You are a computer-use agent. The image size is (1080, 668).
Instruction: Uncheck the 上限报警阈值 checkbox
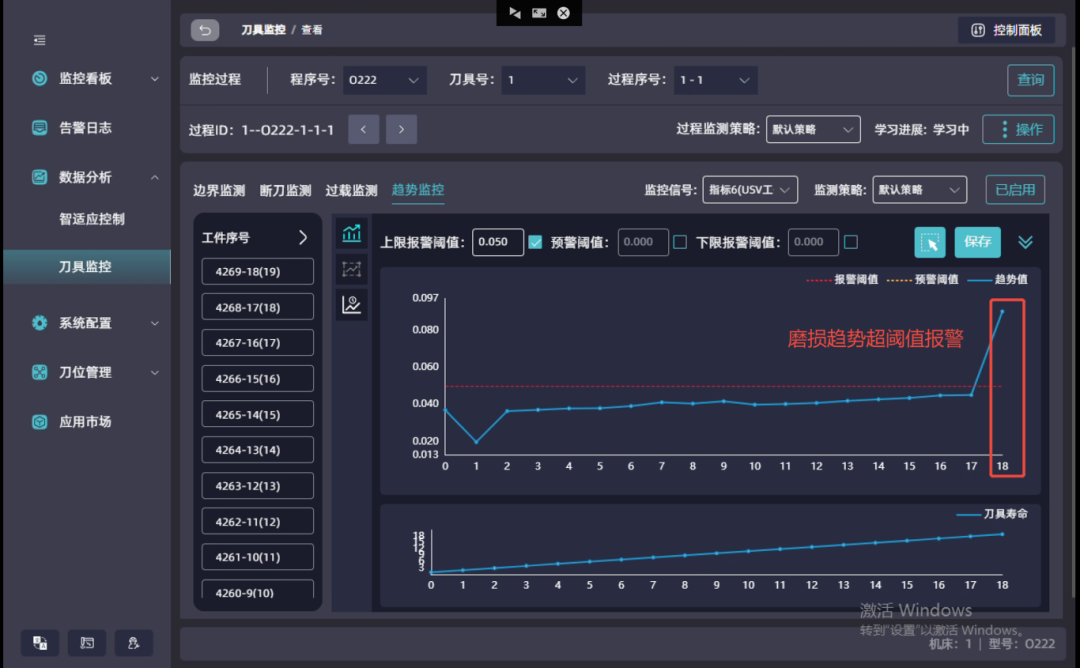[x=535, y=242]
